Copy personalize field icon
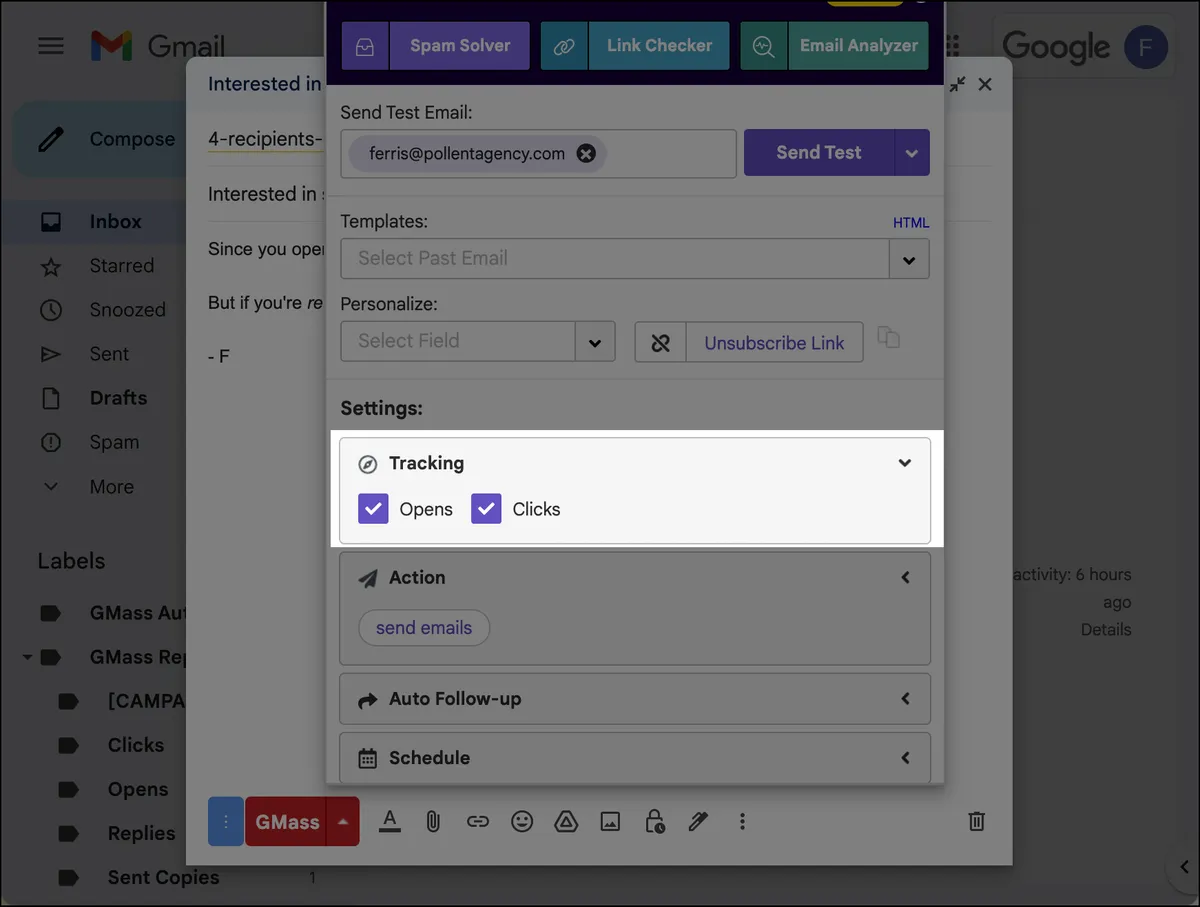 [x=889, y=338]
